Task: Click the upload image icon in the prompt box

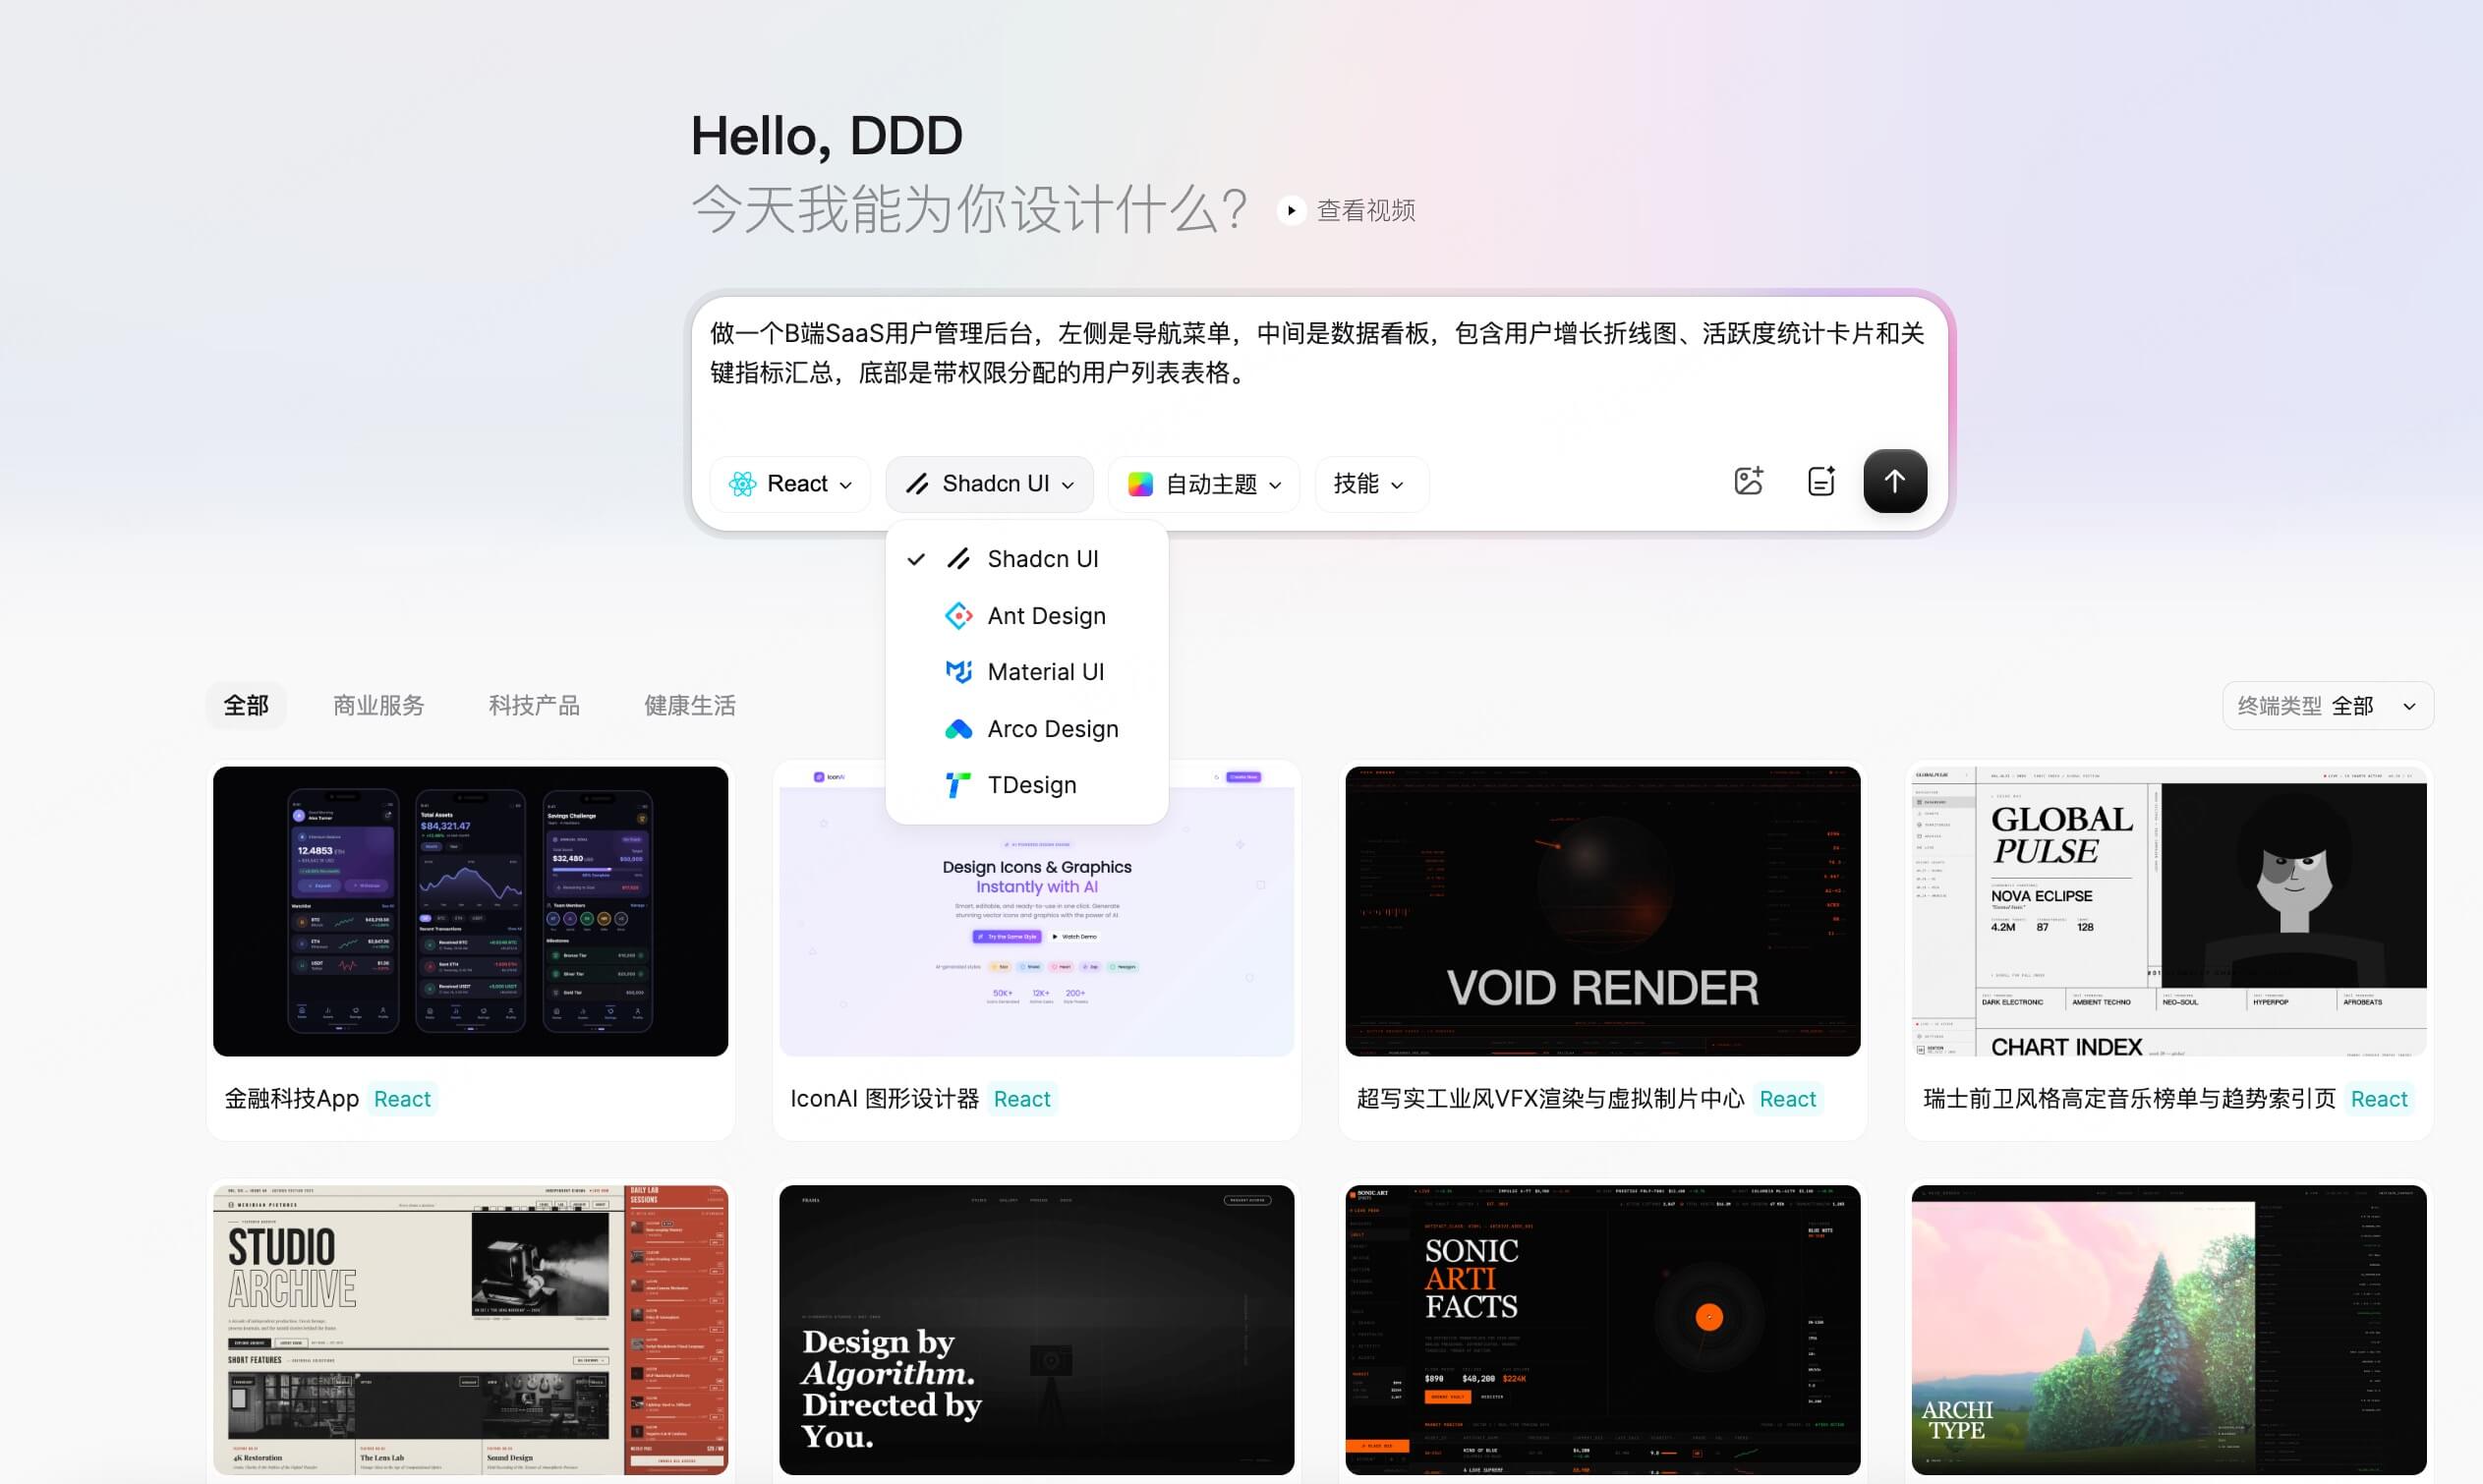Action: (1748, 481)
